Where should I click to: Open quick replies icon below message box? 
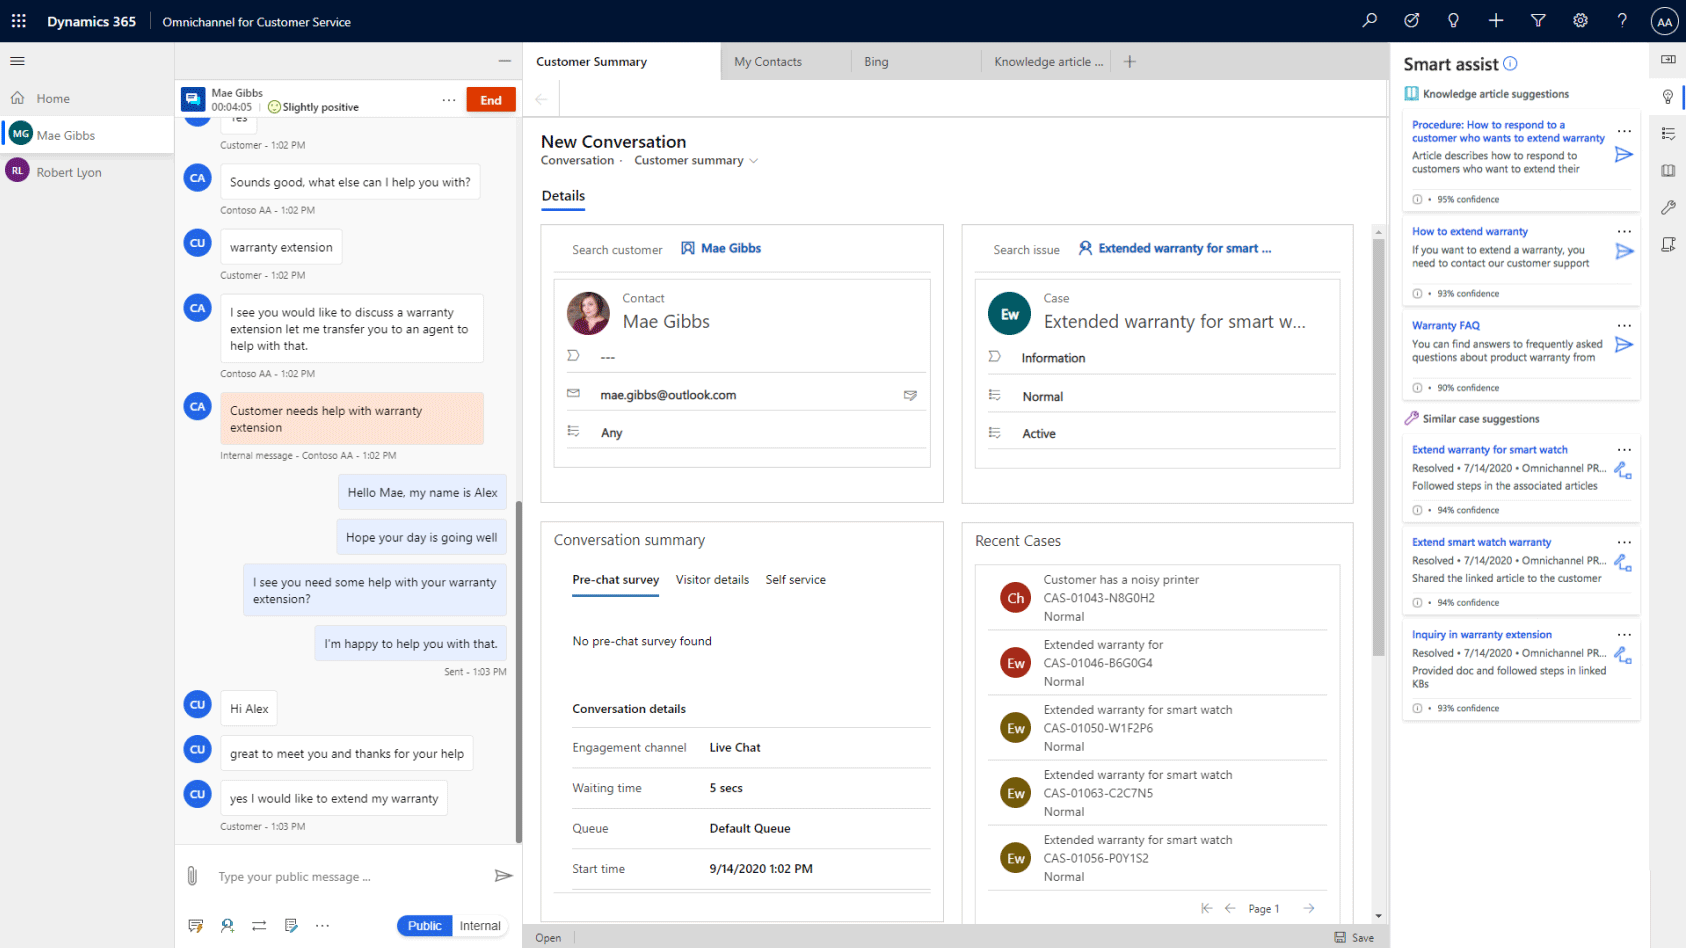pos(196,926)
